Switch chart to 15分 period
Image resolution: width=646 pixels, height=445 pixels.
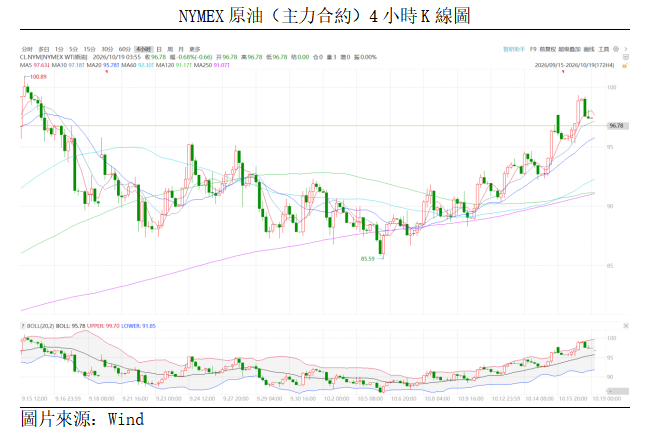[89, 49]
